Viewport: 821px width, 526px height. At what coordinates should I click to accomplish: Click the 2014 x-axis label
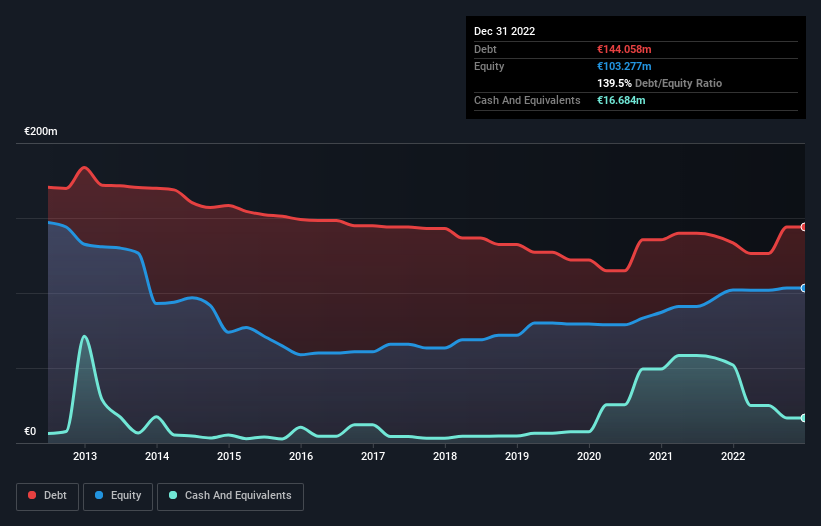pyautogui.click(x=157, y=456)
